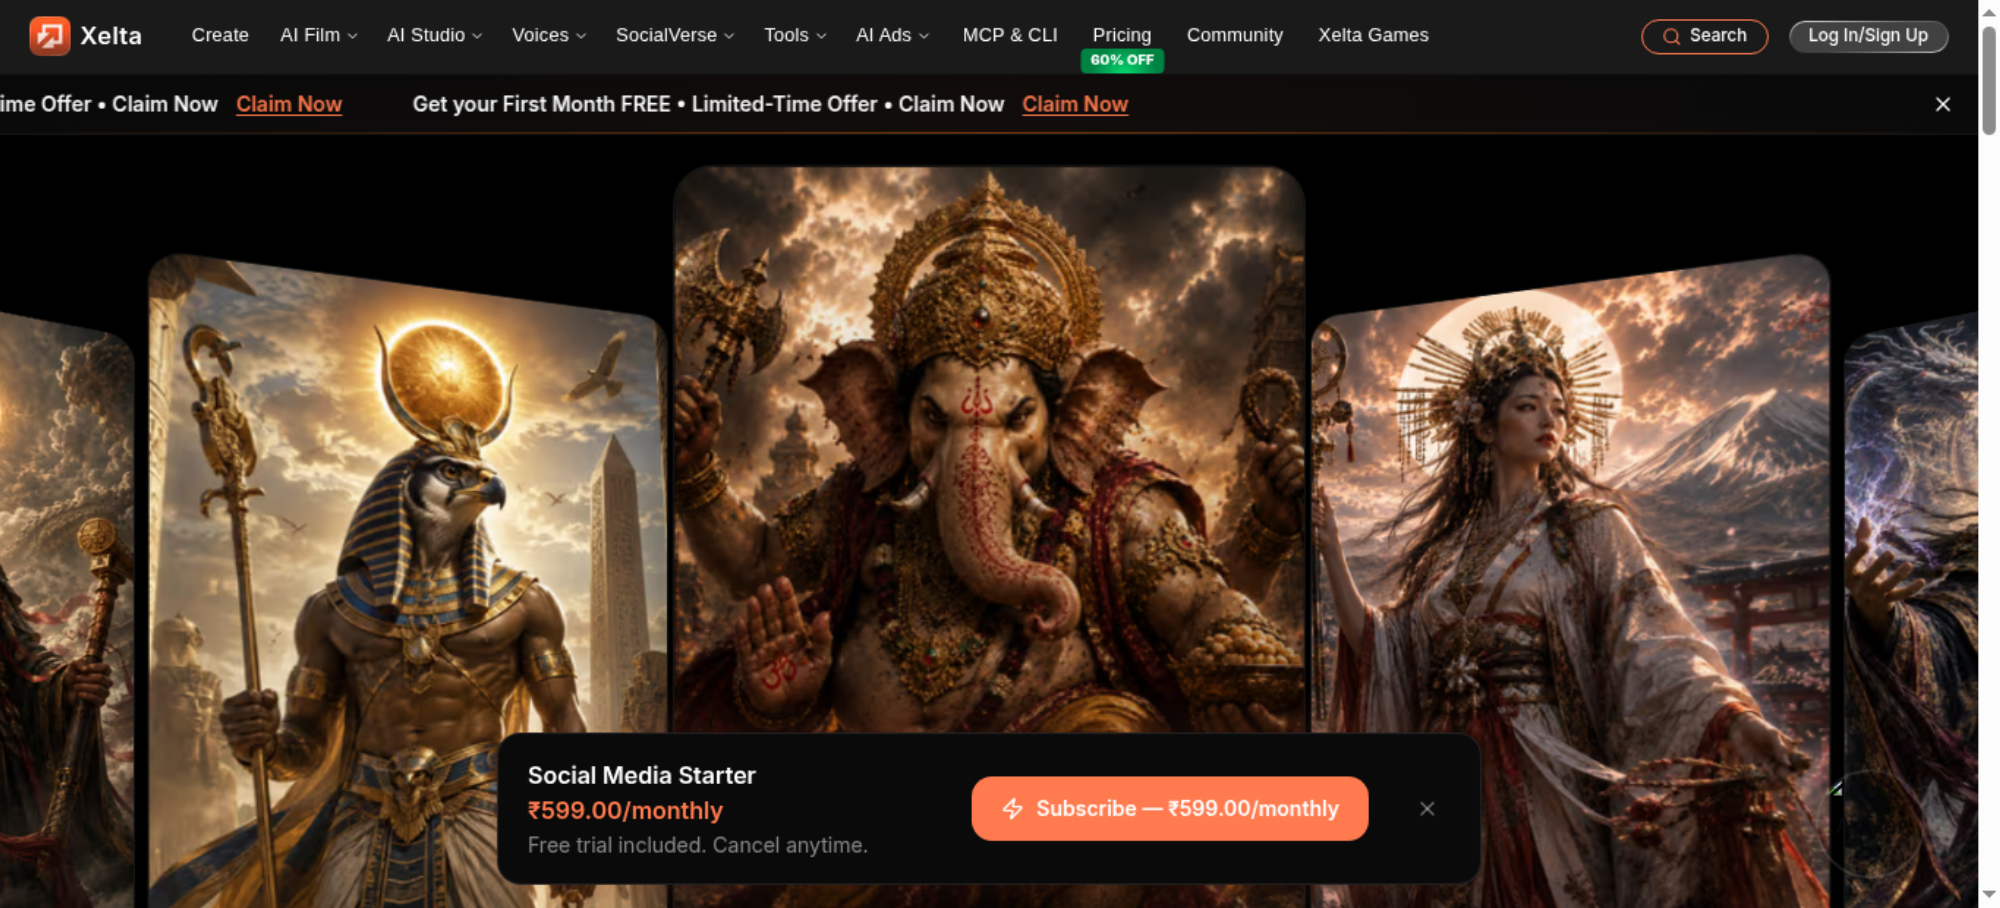Expand the AI Ads dropdown chevron
This screenshot has width=2000, height=908.
tap(924, 36)
